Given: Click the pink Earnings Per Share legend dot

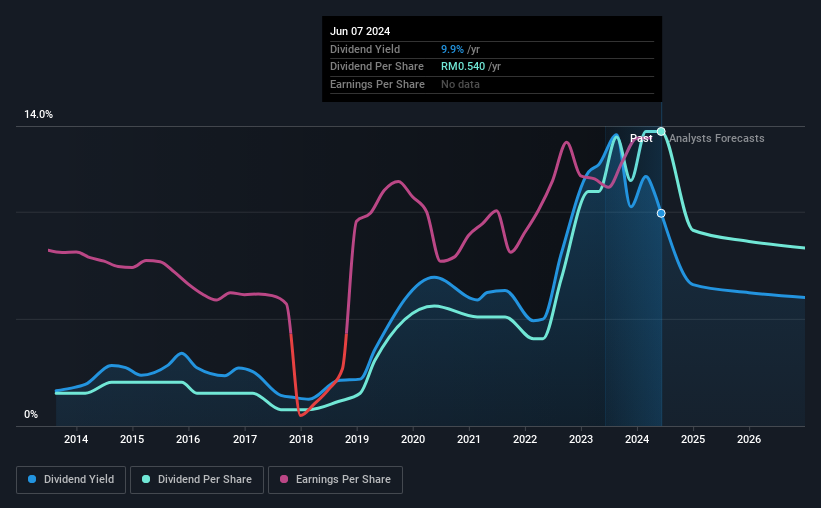Looking at the screenshot, I should (x=284, y=479).
